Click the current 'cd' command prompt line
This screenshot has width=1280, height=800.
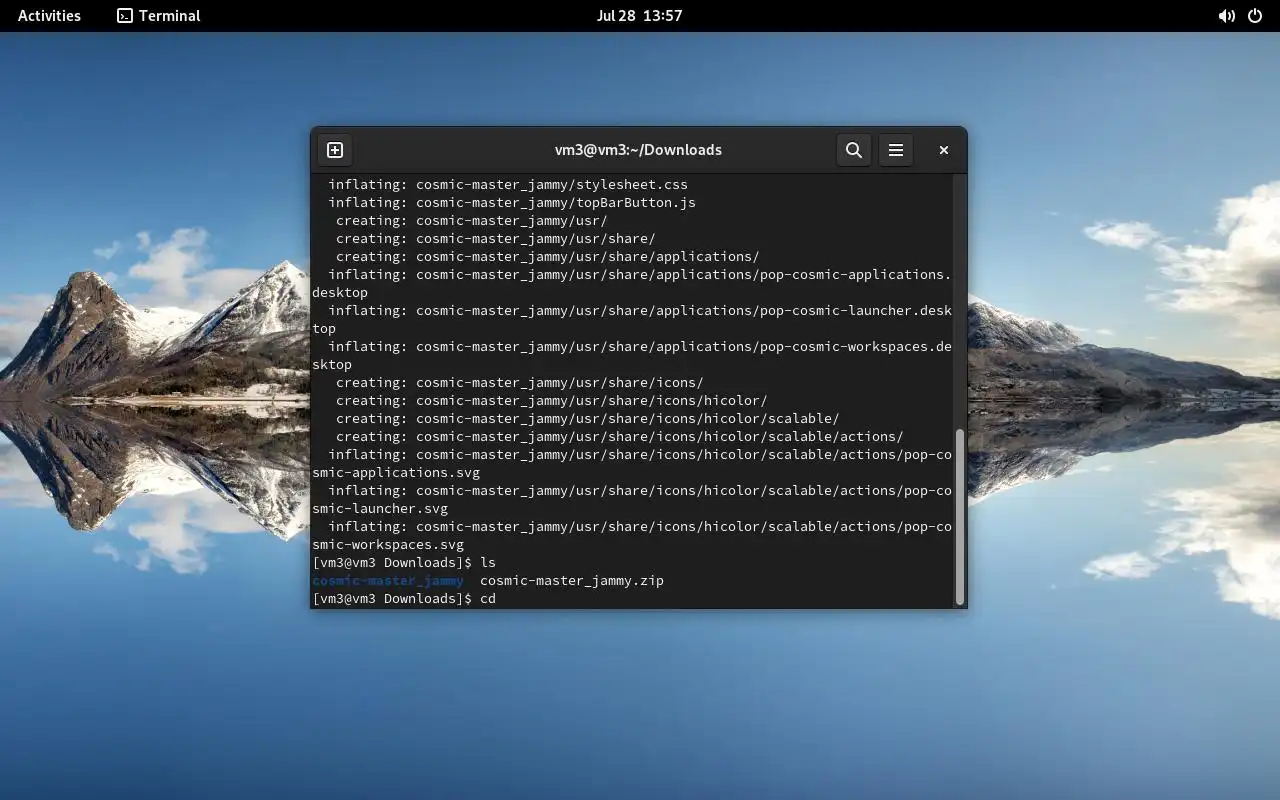(x=404, y=599)
